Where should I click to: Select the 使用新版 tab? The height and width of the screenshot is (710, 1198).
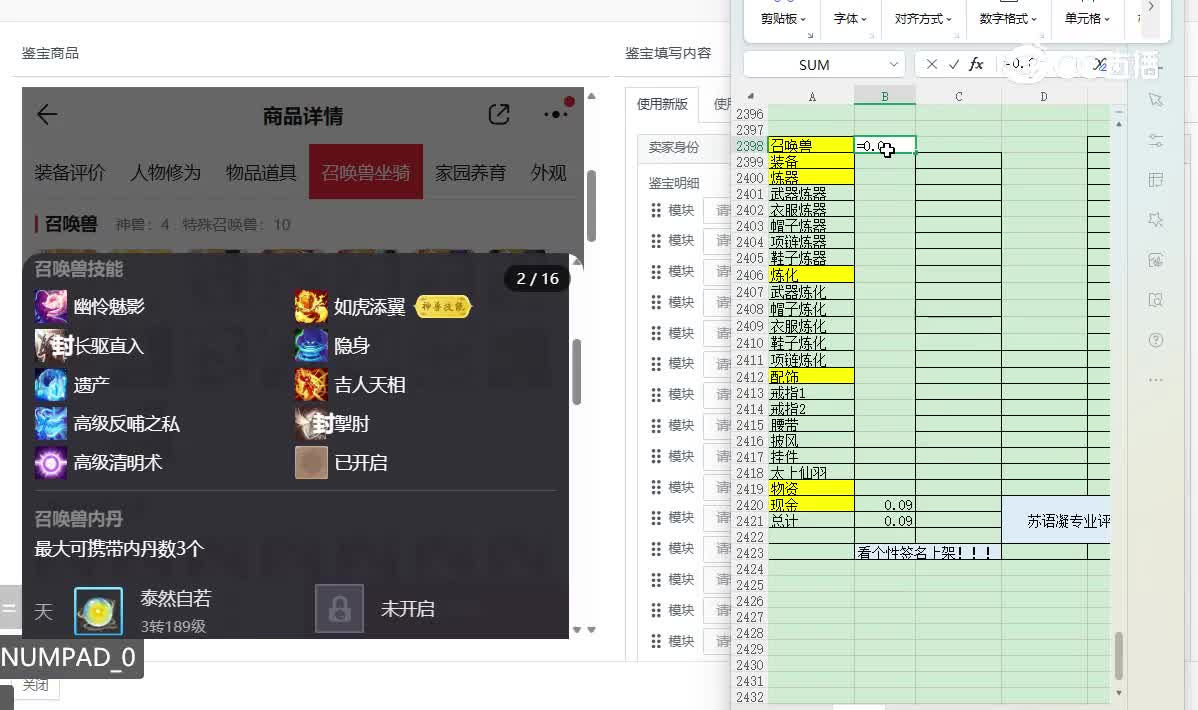coord(662,104)
